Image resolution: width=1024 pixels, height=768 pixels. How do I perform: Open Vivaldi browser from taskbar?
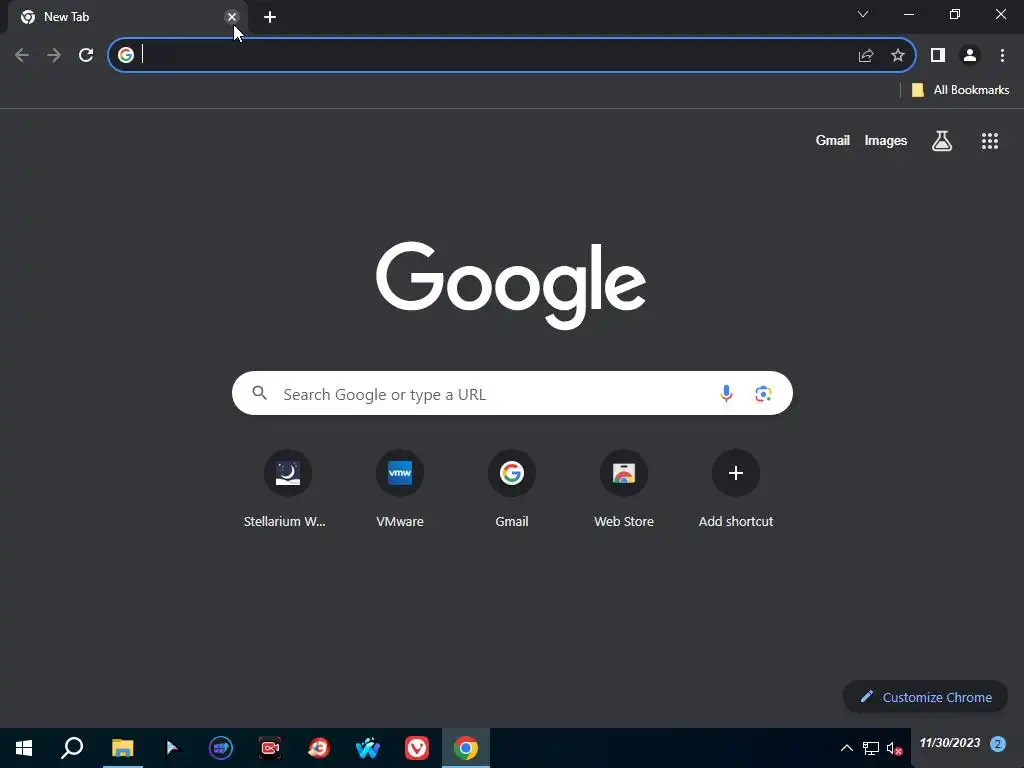pyautogui.click(x=417, y=748)
